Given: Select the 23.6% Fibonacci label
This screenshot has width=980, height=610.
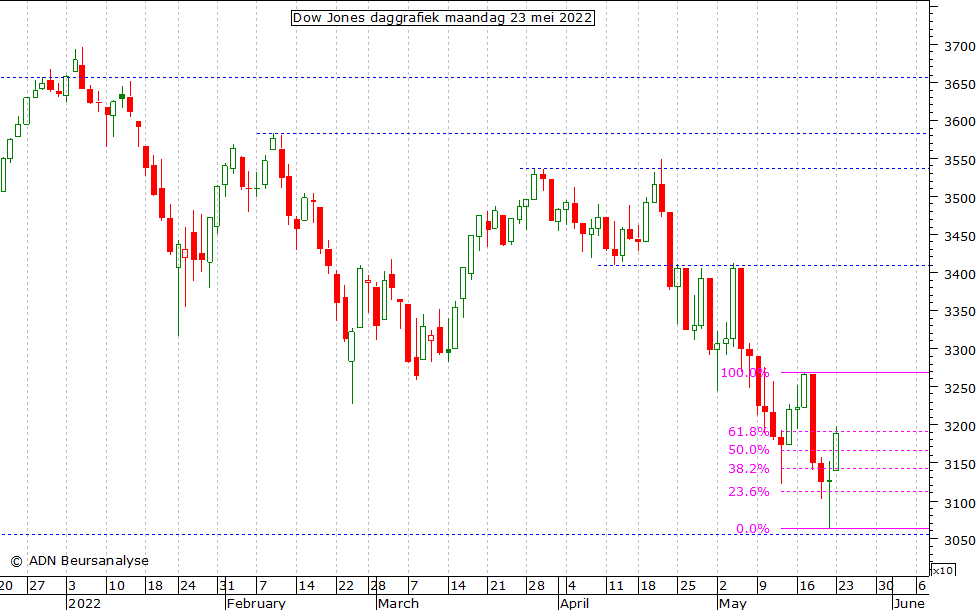Looking at the screenshot, I should [748, 492].
